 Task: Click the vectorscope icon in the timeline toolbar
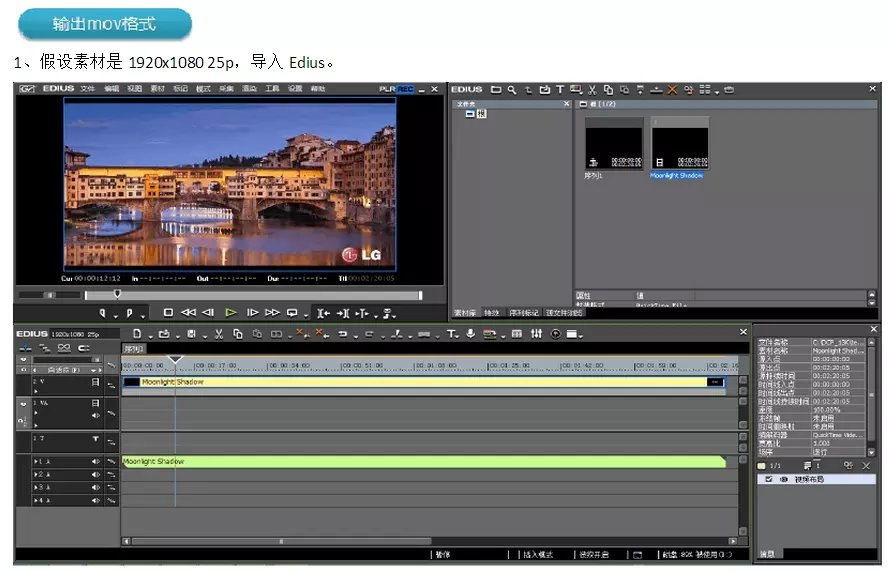click(556, 334)
